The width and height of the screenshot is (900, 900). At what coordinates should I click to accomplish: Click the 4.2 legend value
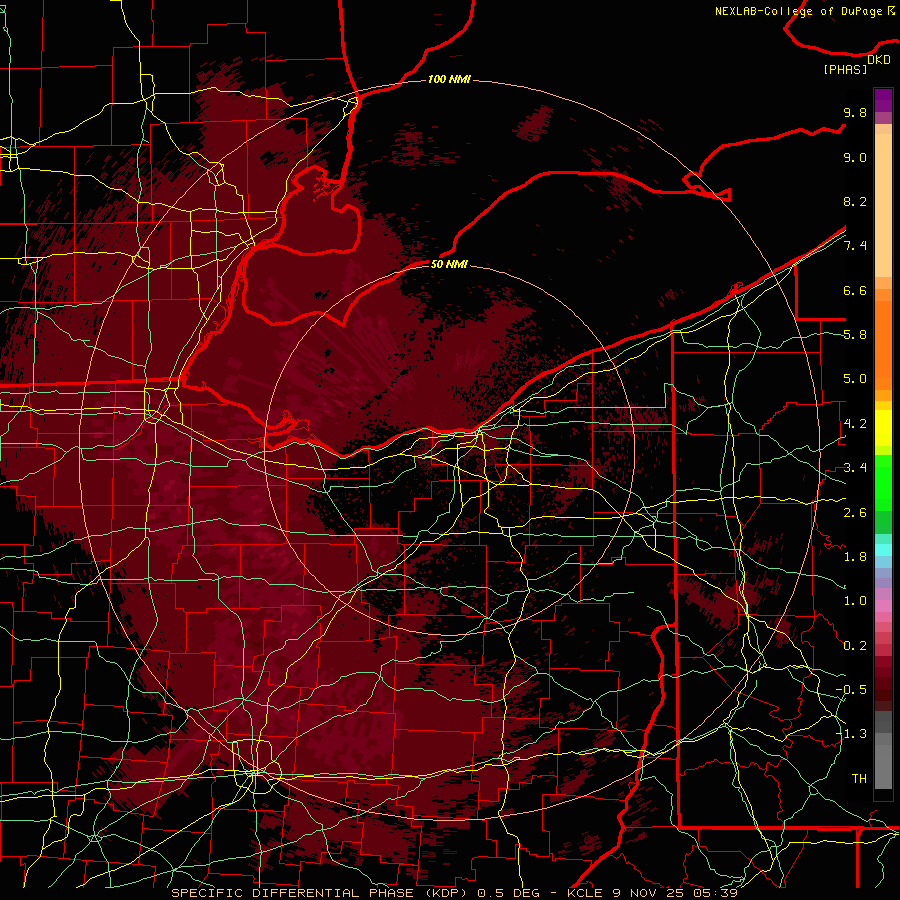tap(855, 424)
